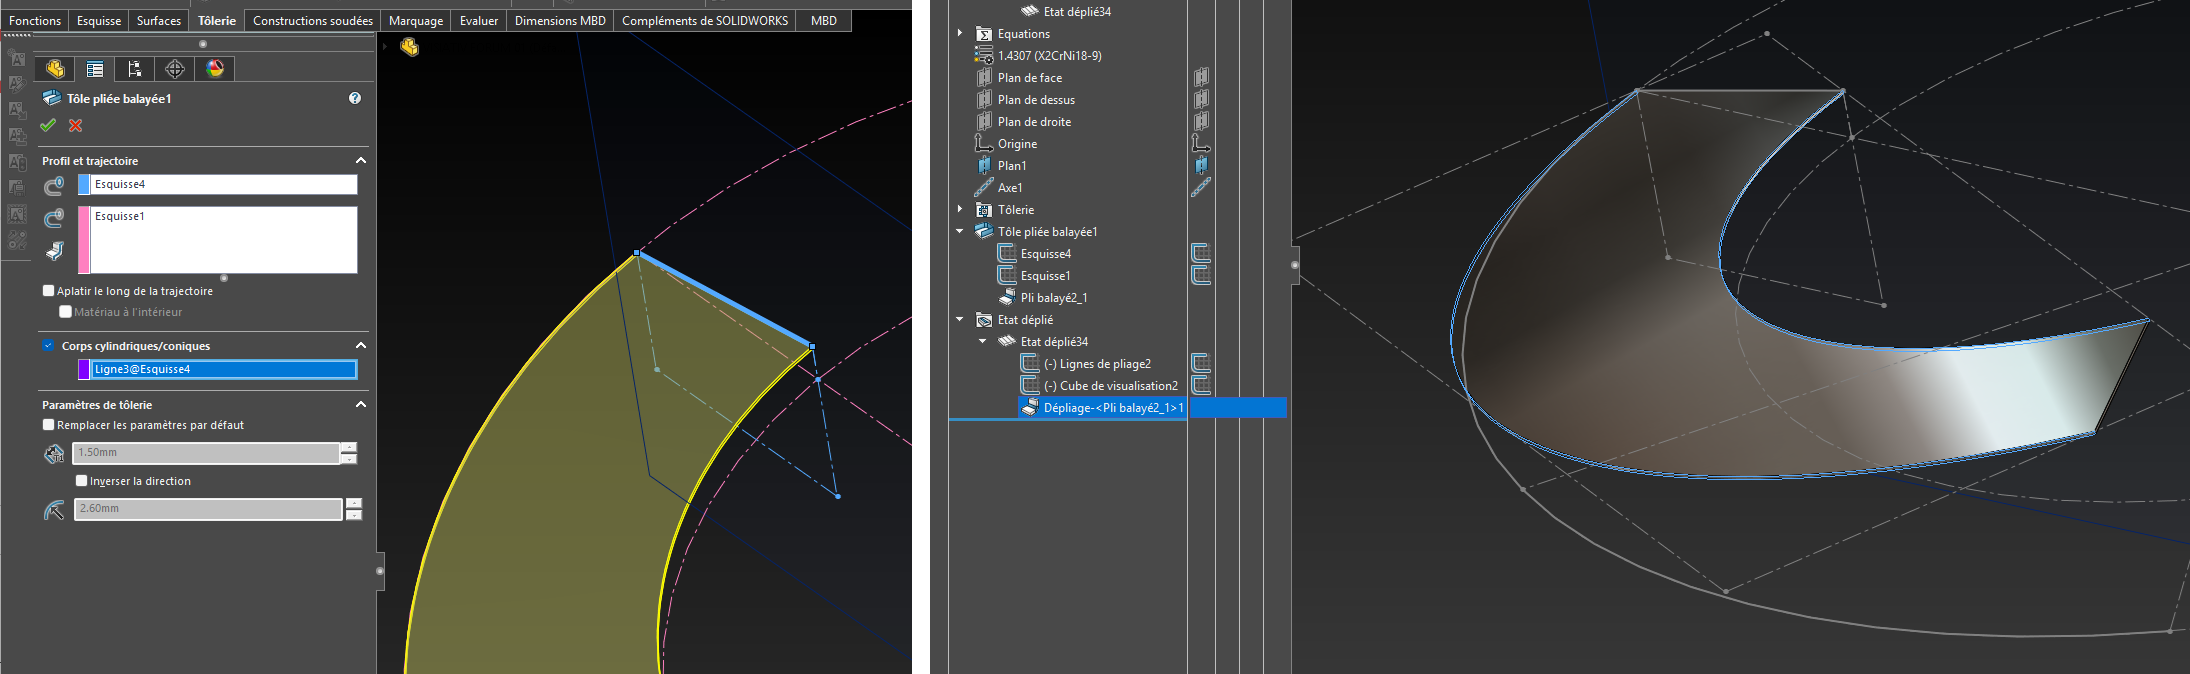This screenshot has width=2190, height=674.
Task: Check Remplacer les paramètres par défaut
Action: click(x=48, y=425)
